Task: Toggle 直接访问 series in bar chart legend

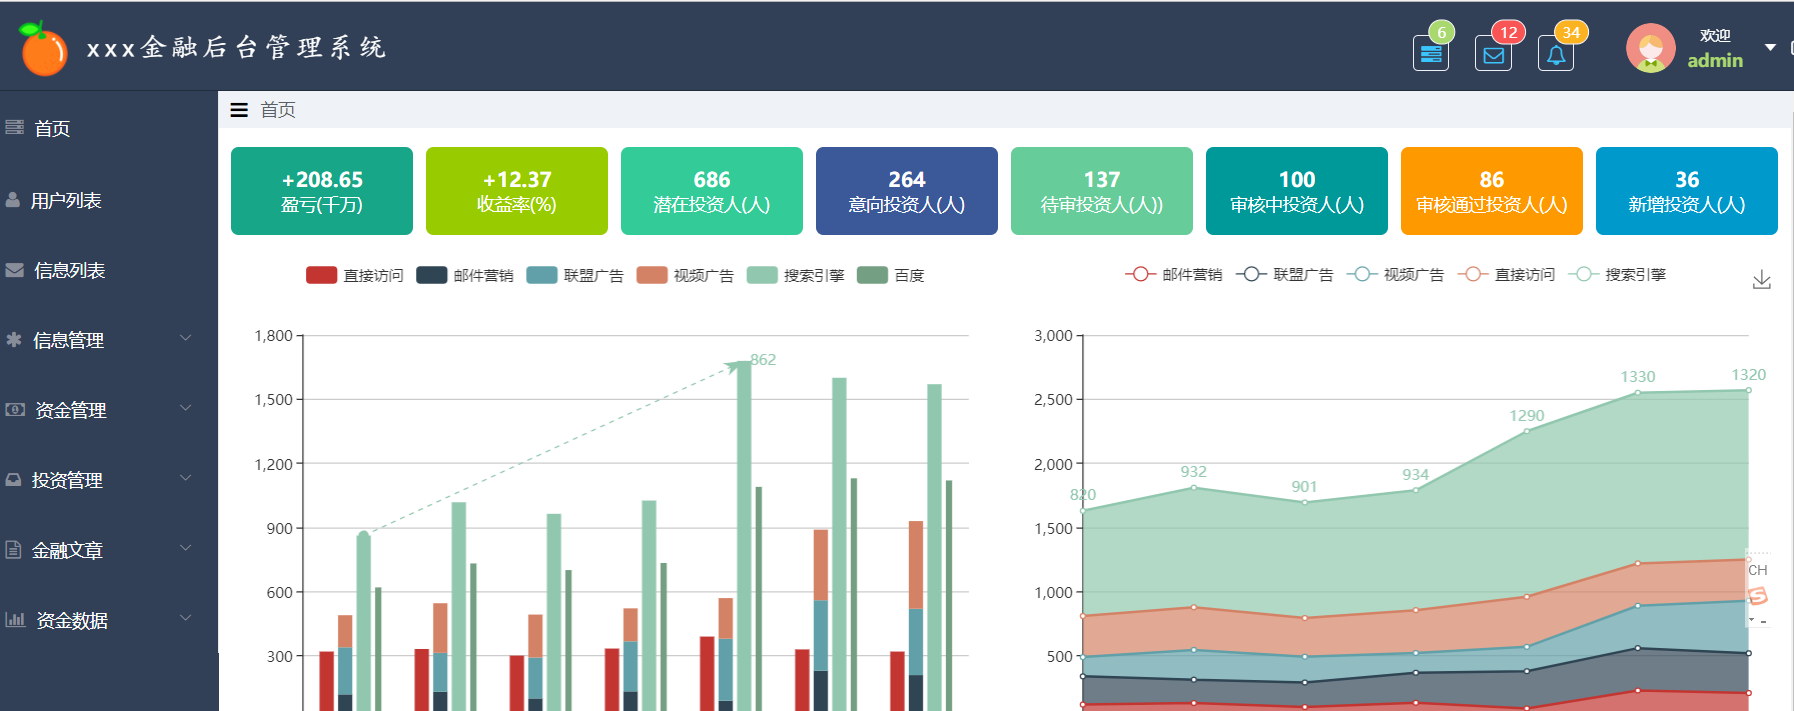Action: (x=355, y=275)
